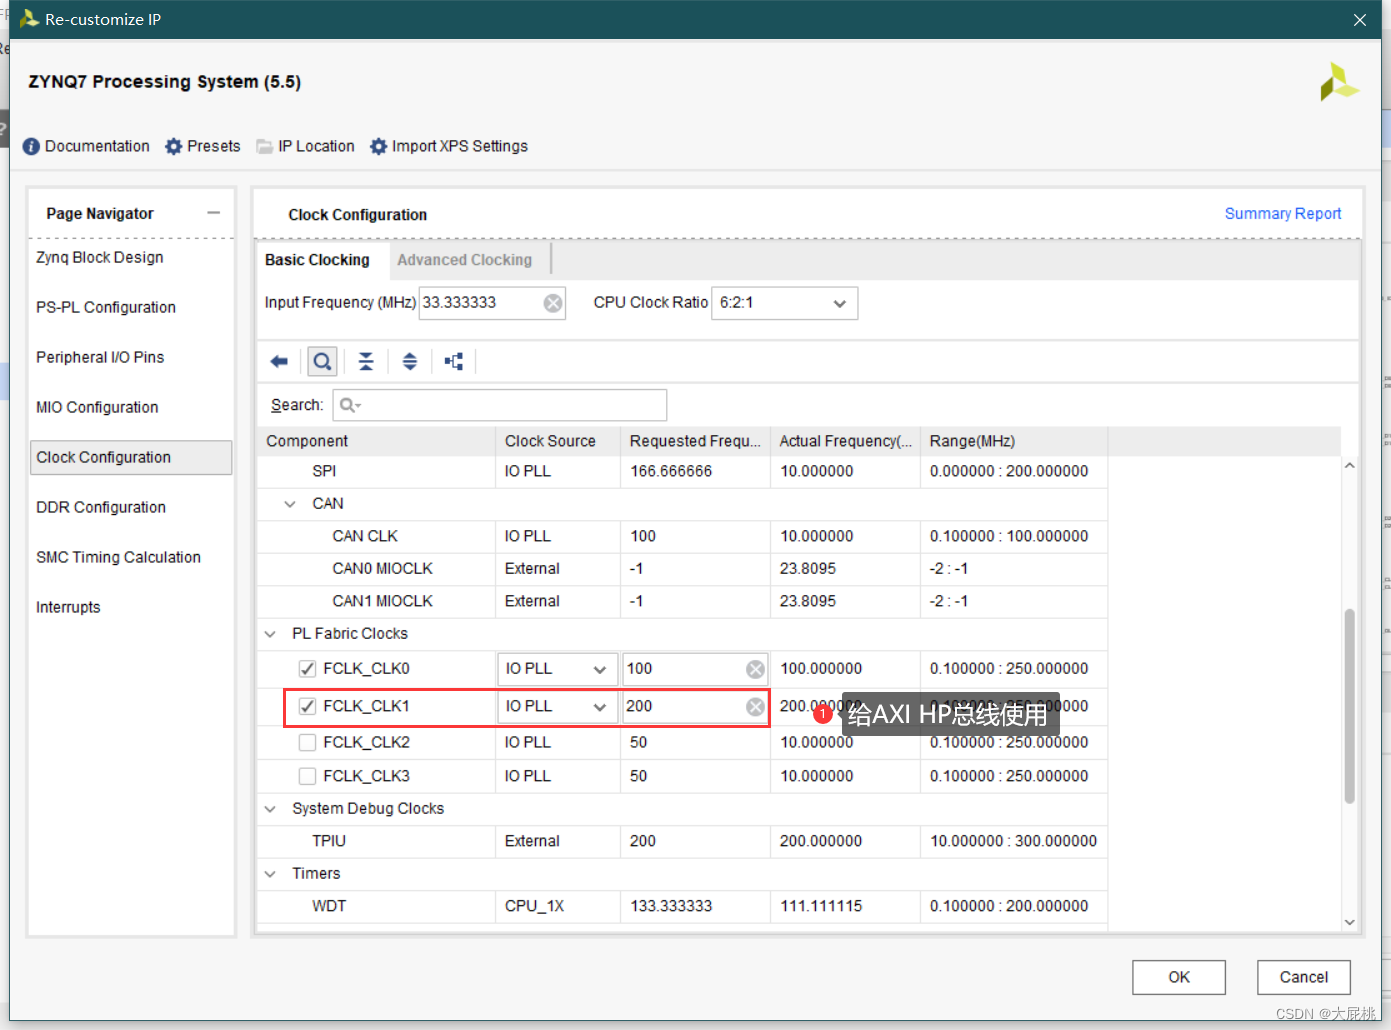Select the WDT row

(682, 906)
